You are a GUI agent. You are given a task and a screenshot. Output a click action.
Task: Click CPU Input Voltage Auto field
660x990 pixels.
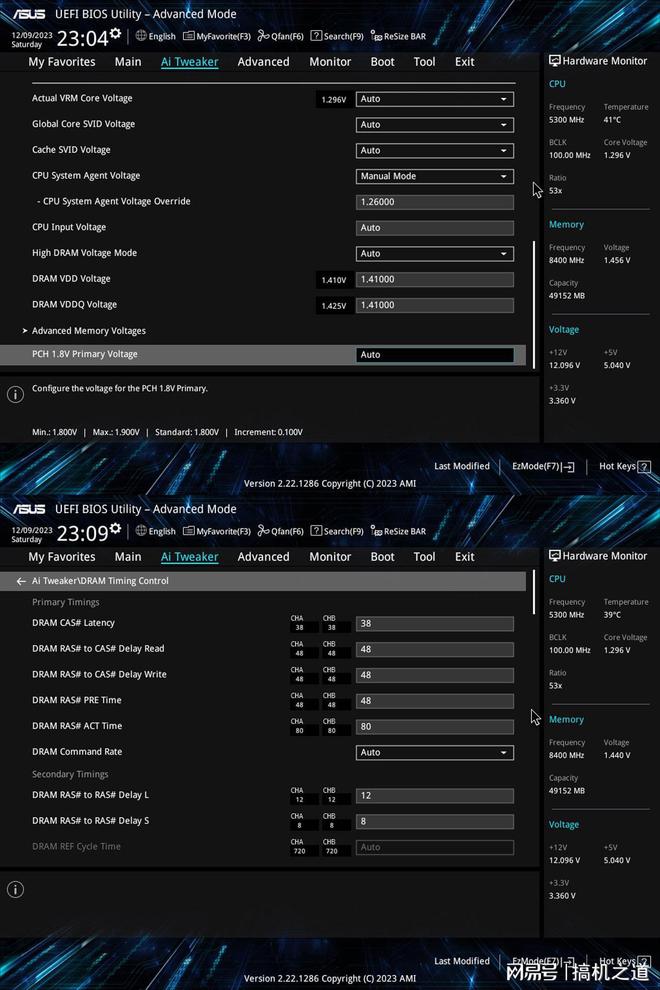point(435,228)
